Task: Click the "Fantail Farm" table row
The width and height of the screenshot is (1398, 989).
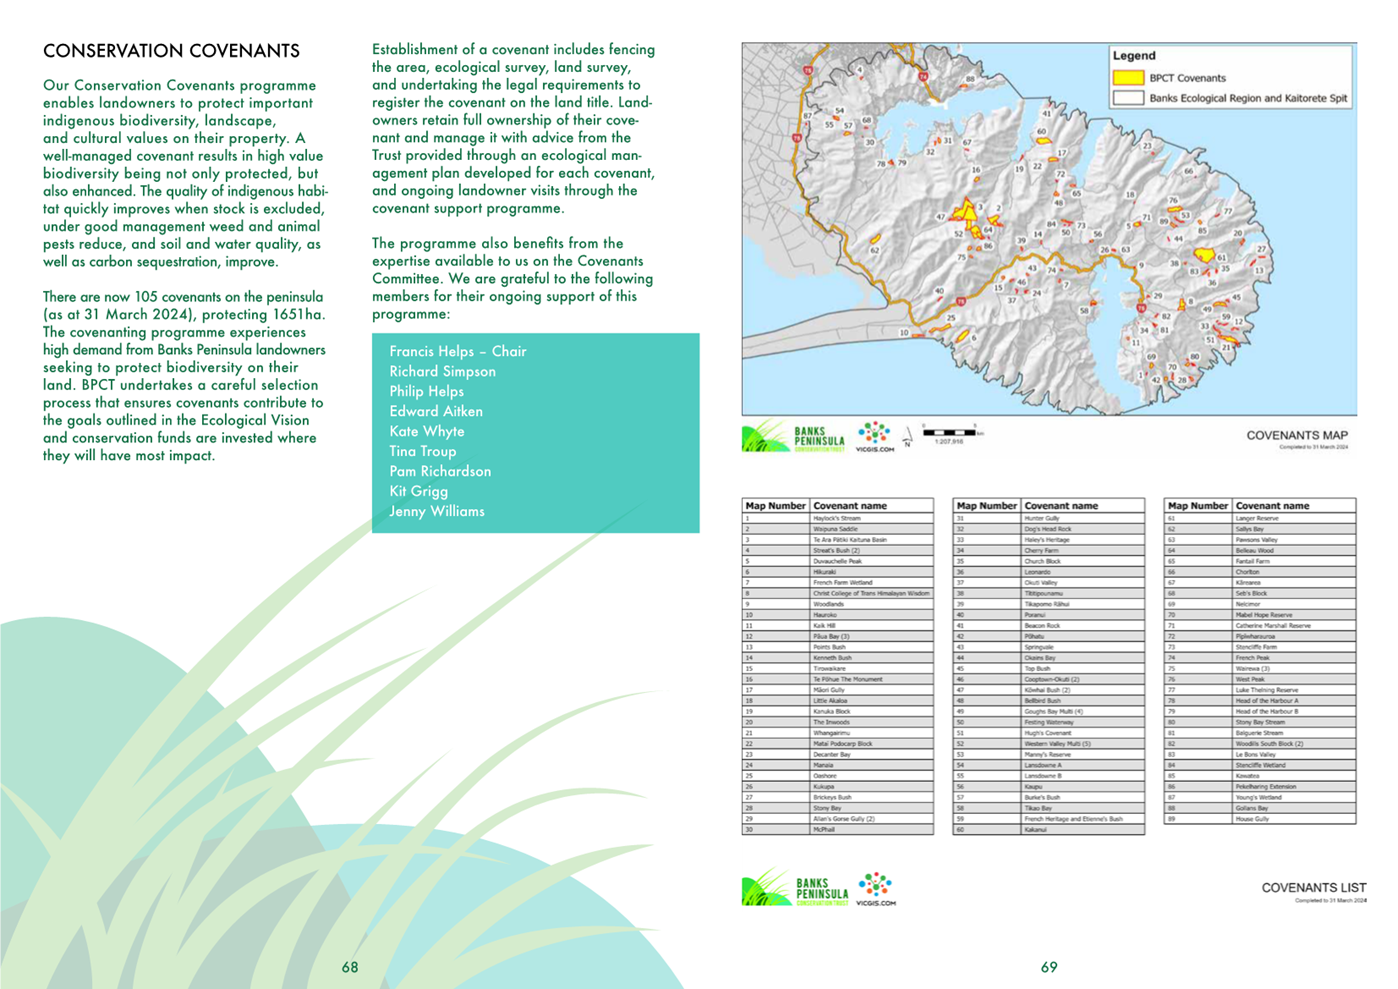Action: 1260,561
